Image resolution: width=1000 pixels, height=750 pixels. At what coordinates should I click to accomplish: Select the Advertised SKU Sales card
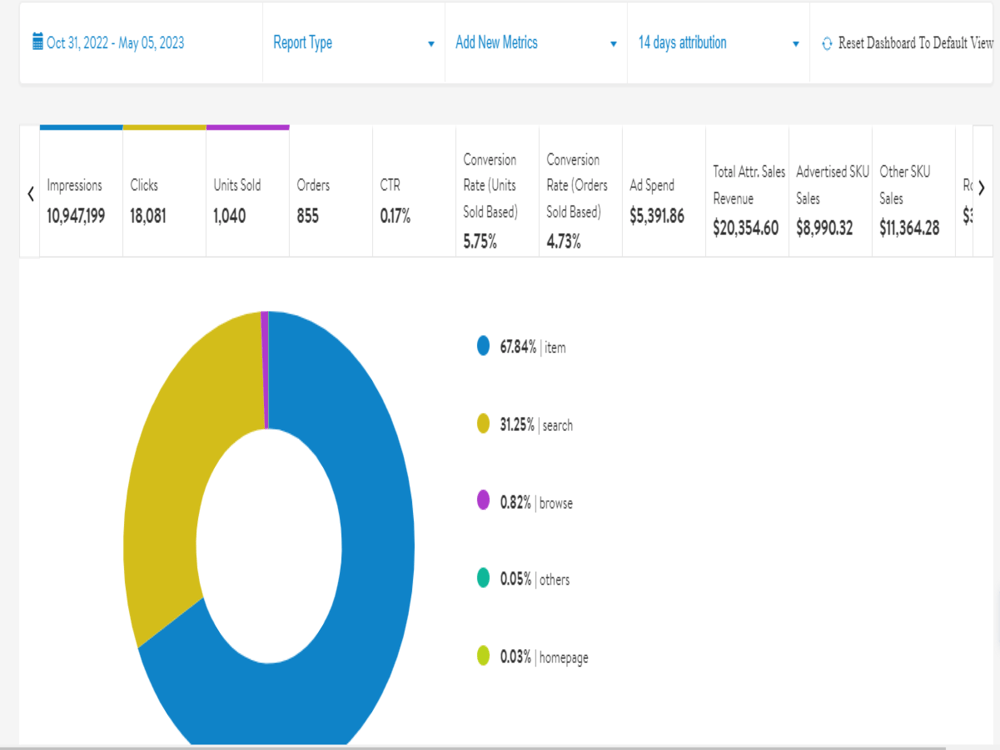click(831, 191)
